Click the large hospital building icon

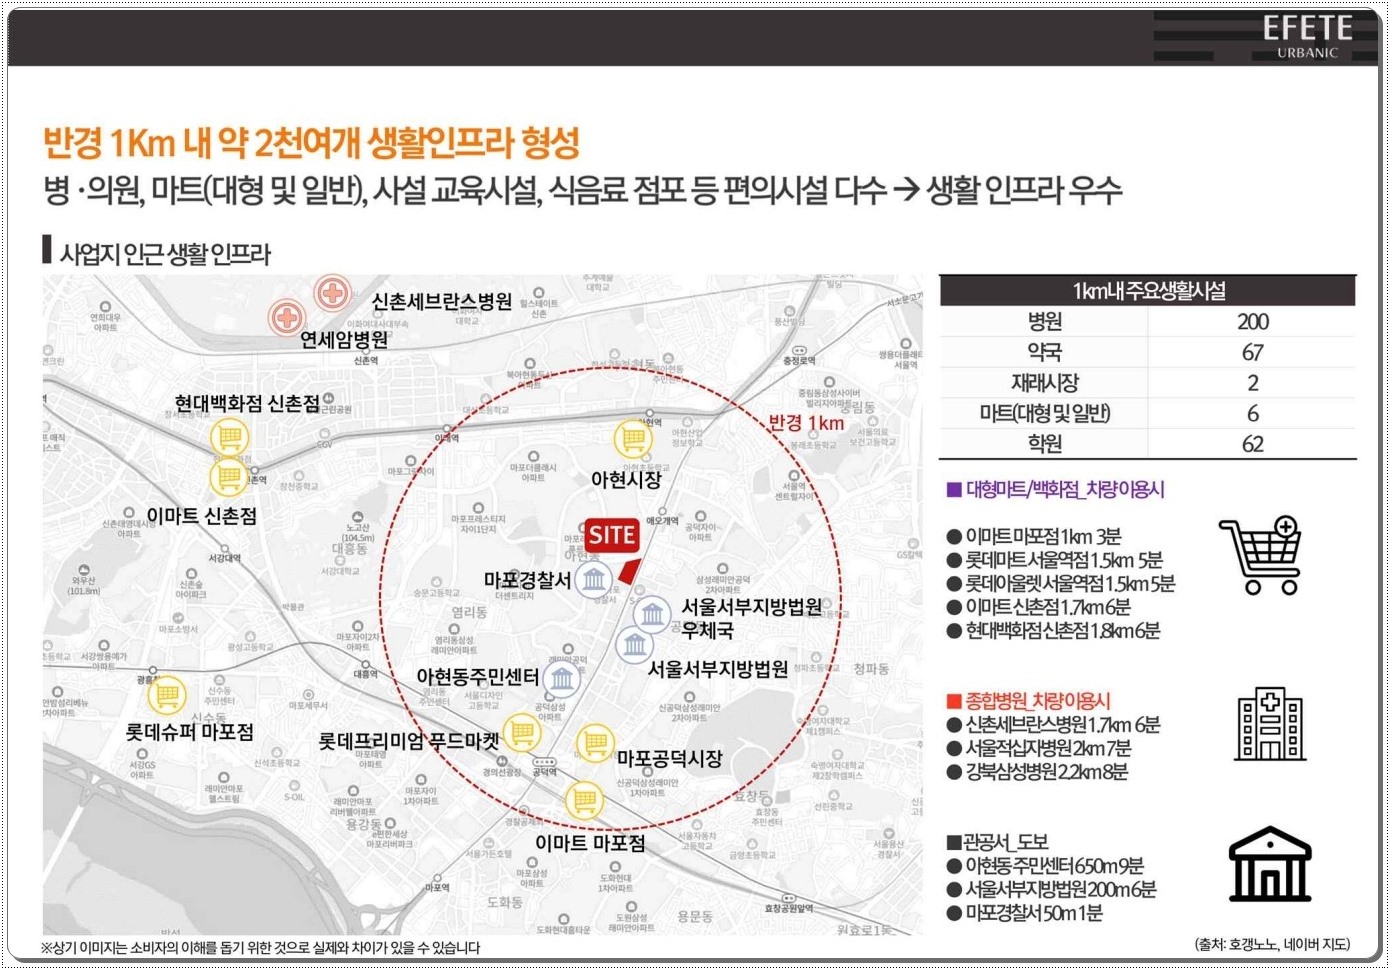(x=1270, y=724)
